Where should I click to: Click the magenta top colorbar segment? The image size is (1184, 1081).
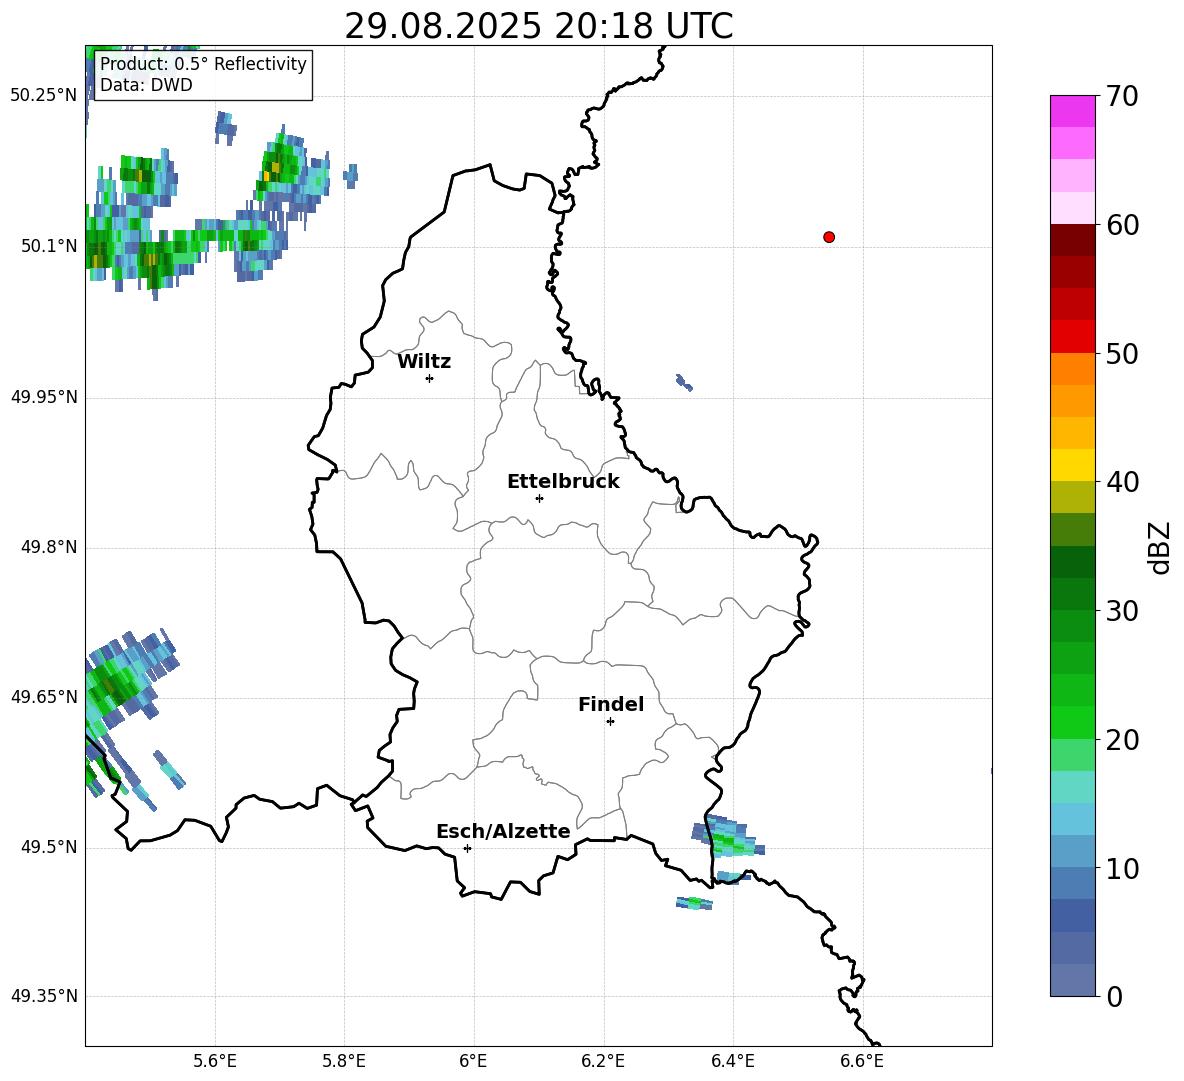[x=1072, y=111]
